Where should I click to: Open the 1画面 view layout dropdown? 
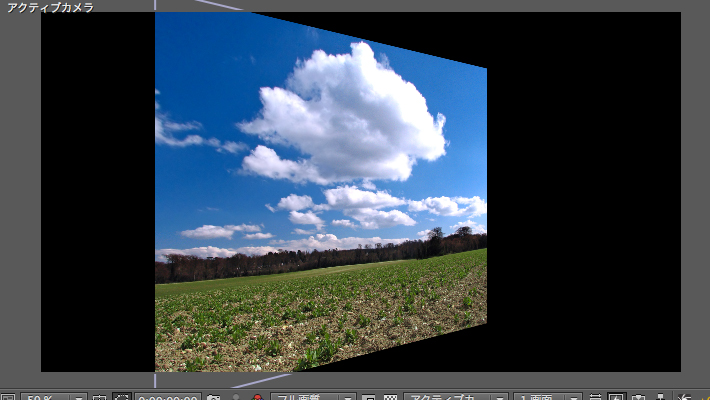(x=547, y=397)
